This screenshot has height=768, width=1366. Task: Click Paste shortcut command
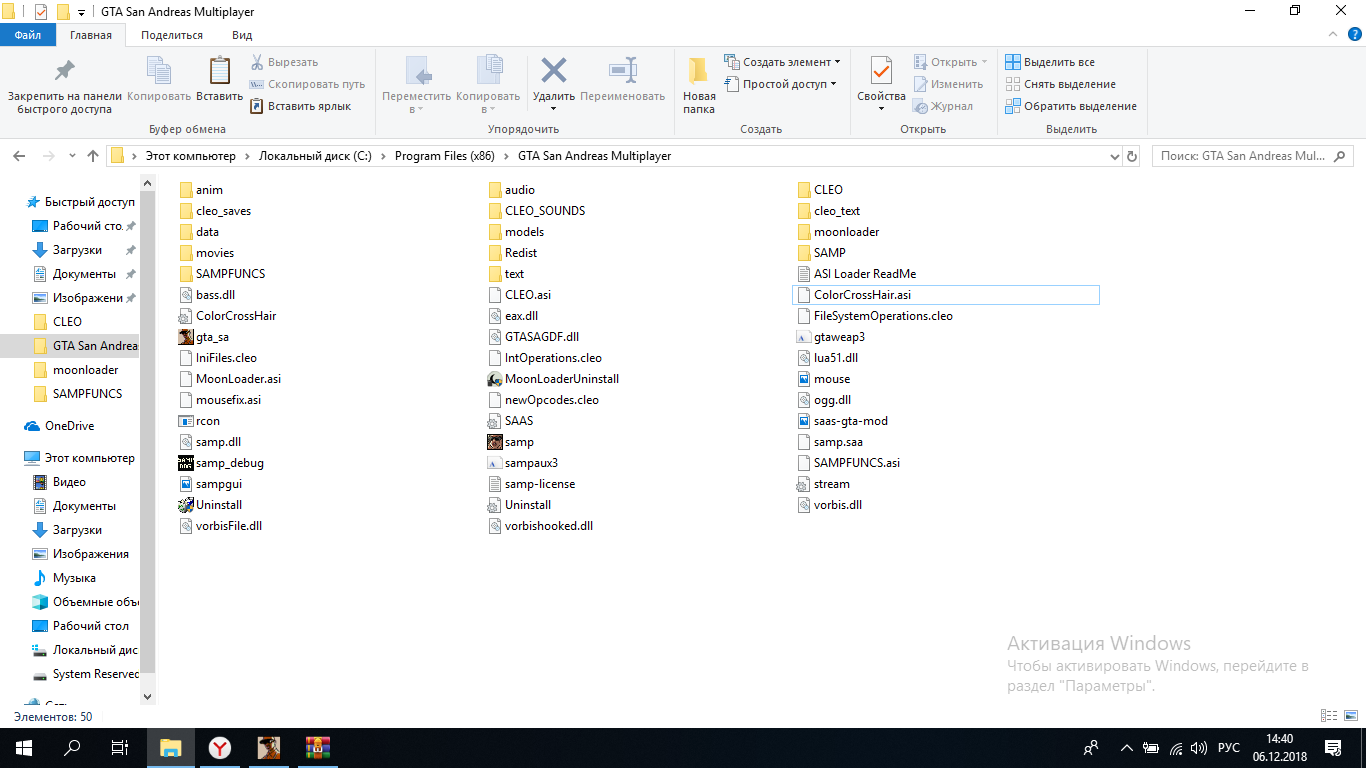[x=300, y=106]
